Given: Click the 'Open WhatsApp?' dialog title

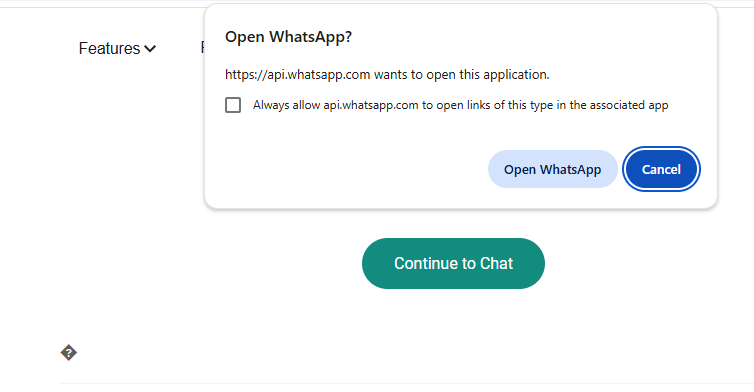Looking at the screenshot, I should [x=289, y=37].
